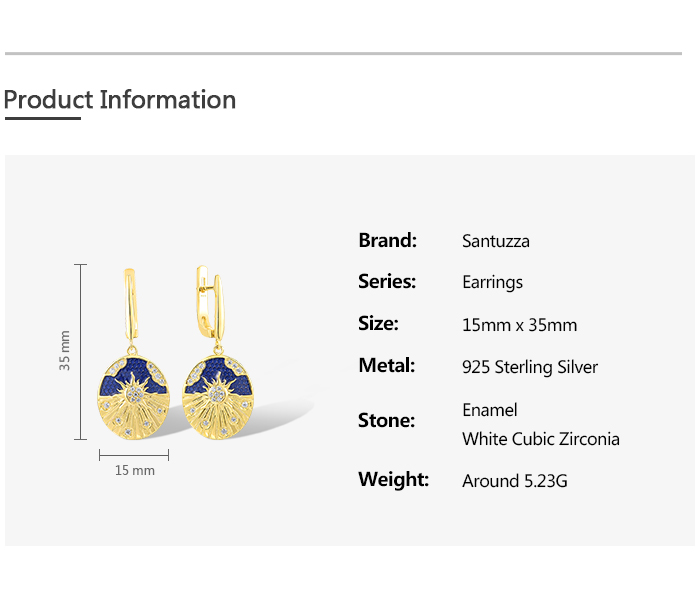The width and height of the screenshot is (700, 596).
Task: Click the Metal: label
Action: pos(386,366)
